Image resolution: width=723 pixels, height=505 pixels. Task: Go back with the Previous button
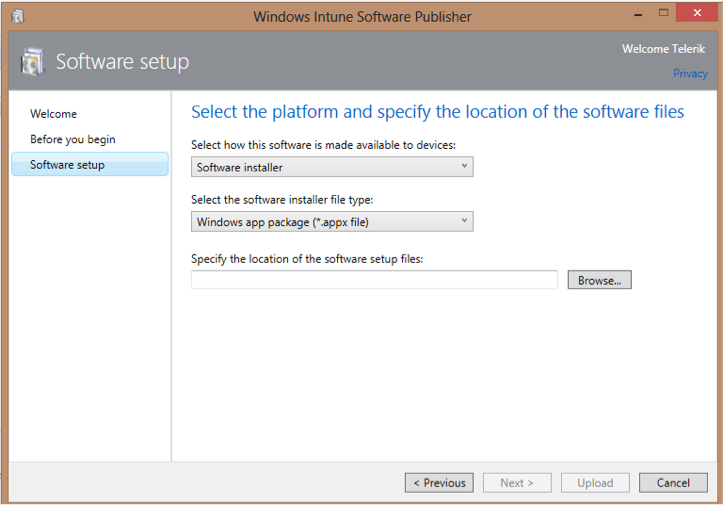click(439, 483)
